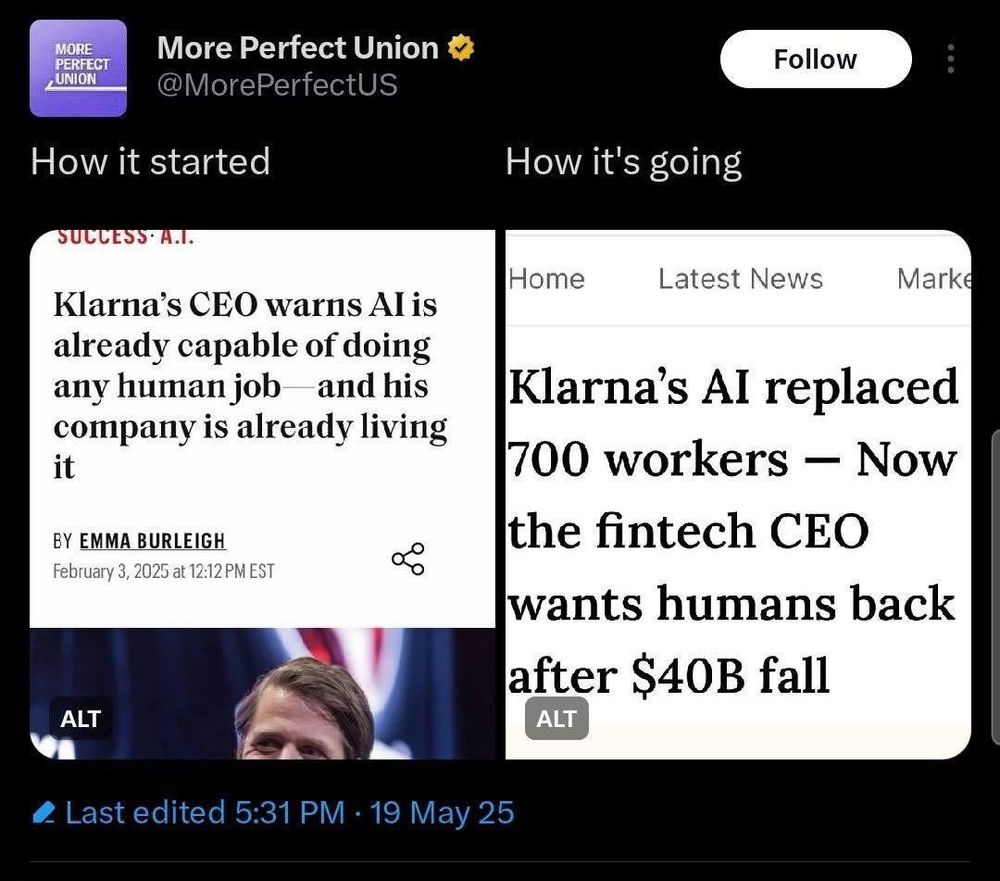Open ALT text on the right image
The height and width of the screenshot is (881, 1000).
click(556, 718)
